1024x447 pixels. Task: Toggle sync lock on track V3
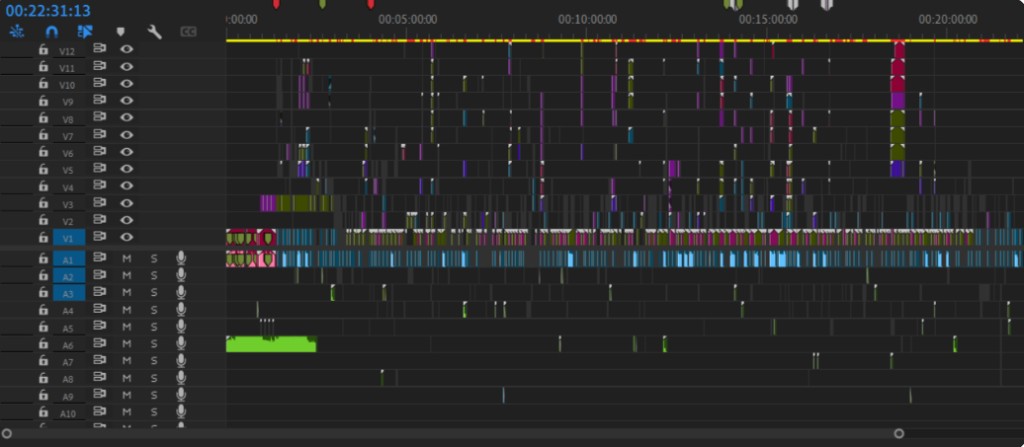99,203
